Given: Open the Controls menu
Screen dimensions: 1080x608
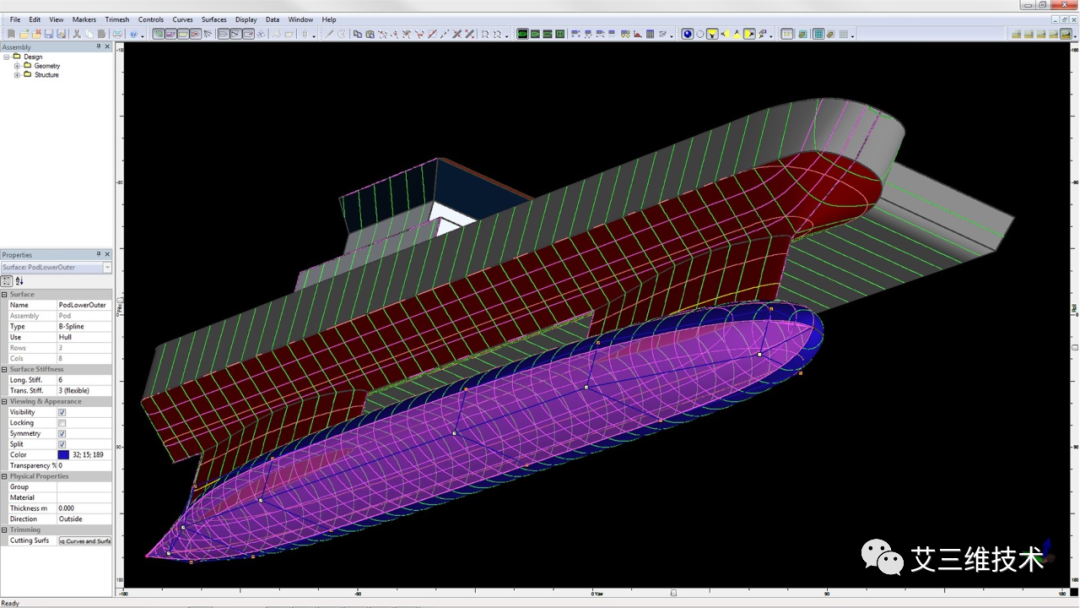Looking at the screenshot, I should coord(151,19).
